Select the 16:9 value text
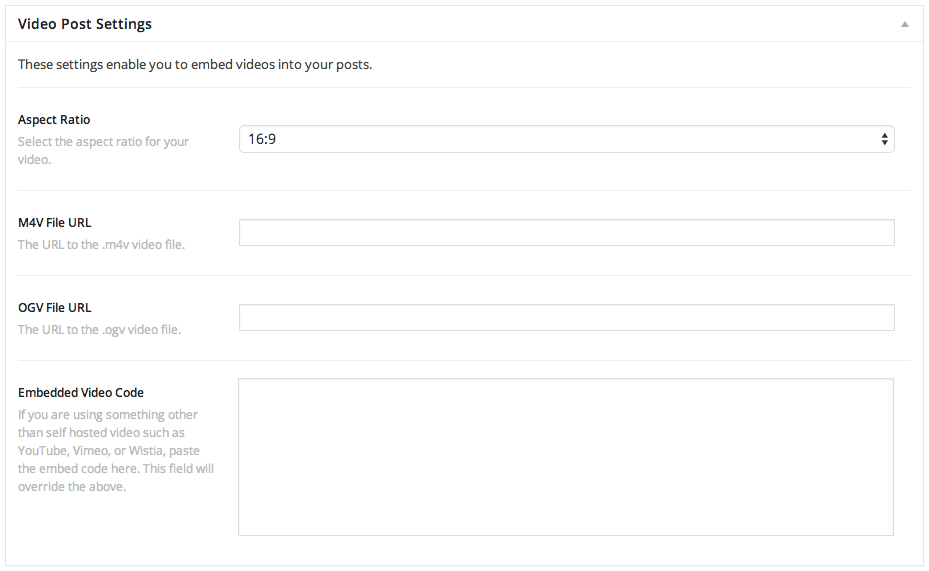Image resolution: width=929 pixels, height=571 pixels. click(262, 139)
